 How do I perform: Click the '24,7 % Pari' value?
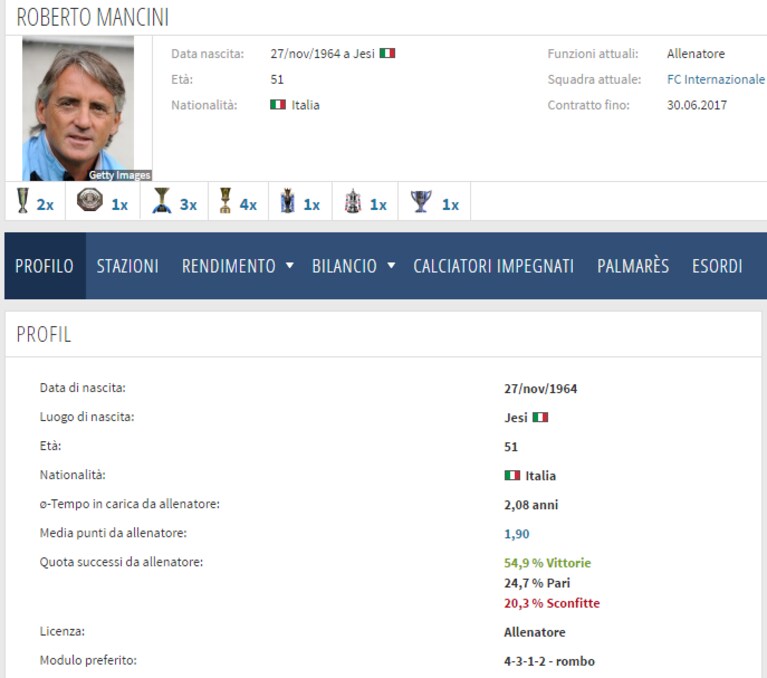tap(537, 583)
